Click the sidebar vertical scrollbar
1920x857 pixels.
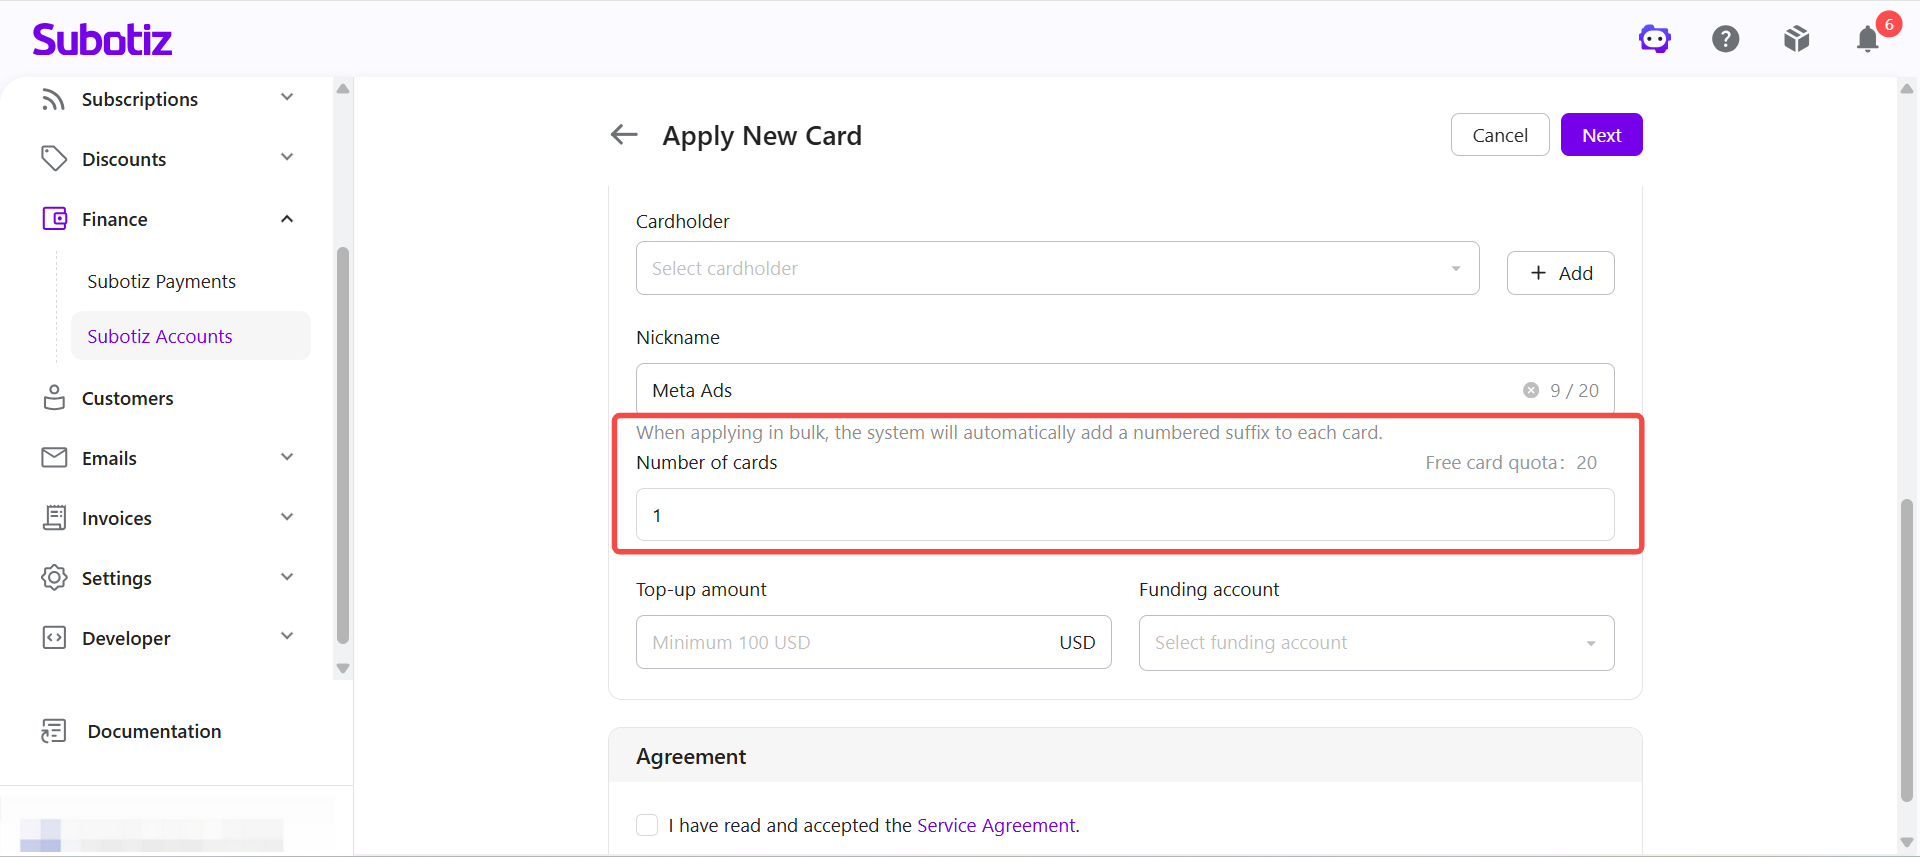pos(343,445)
